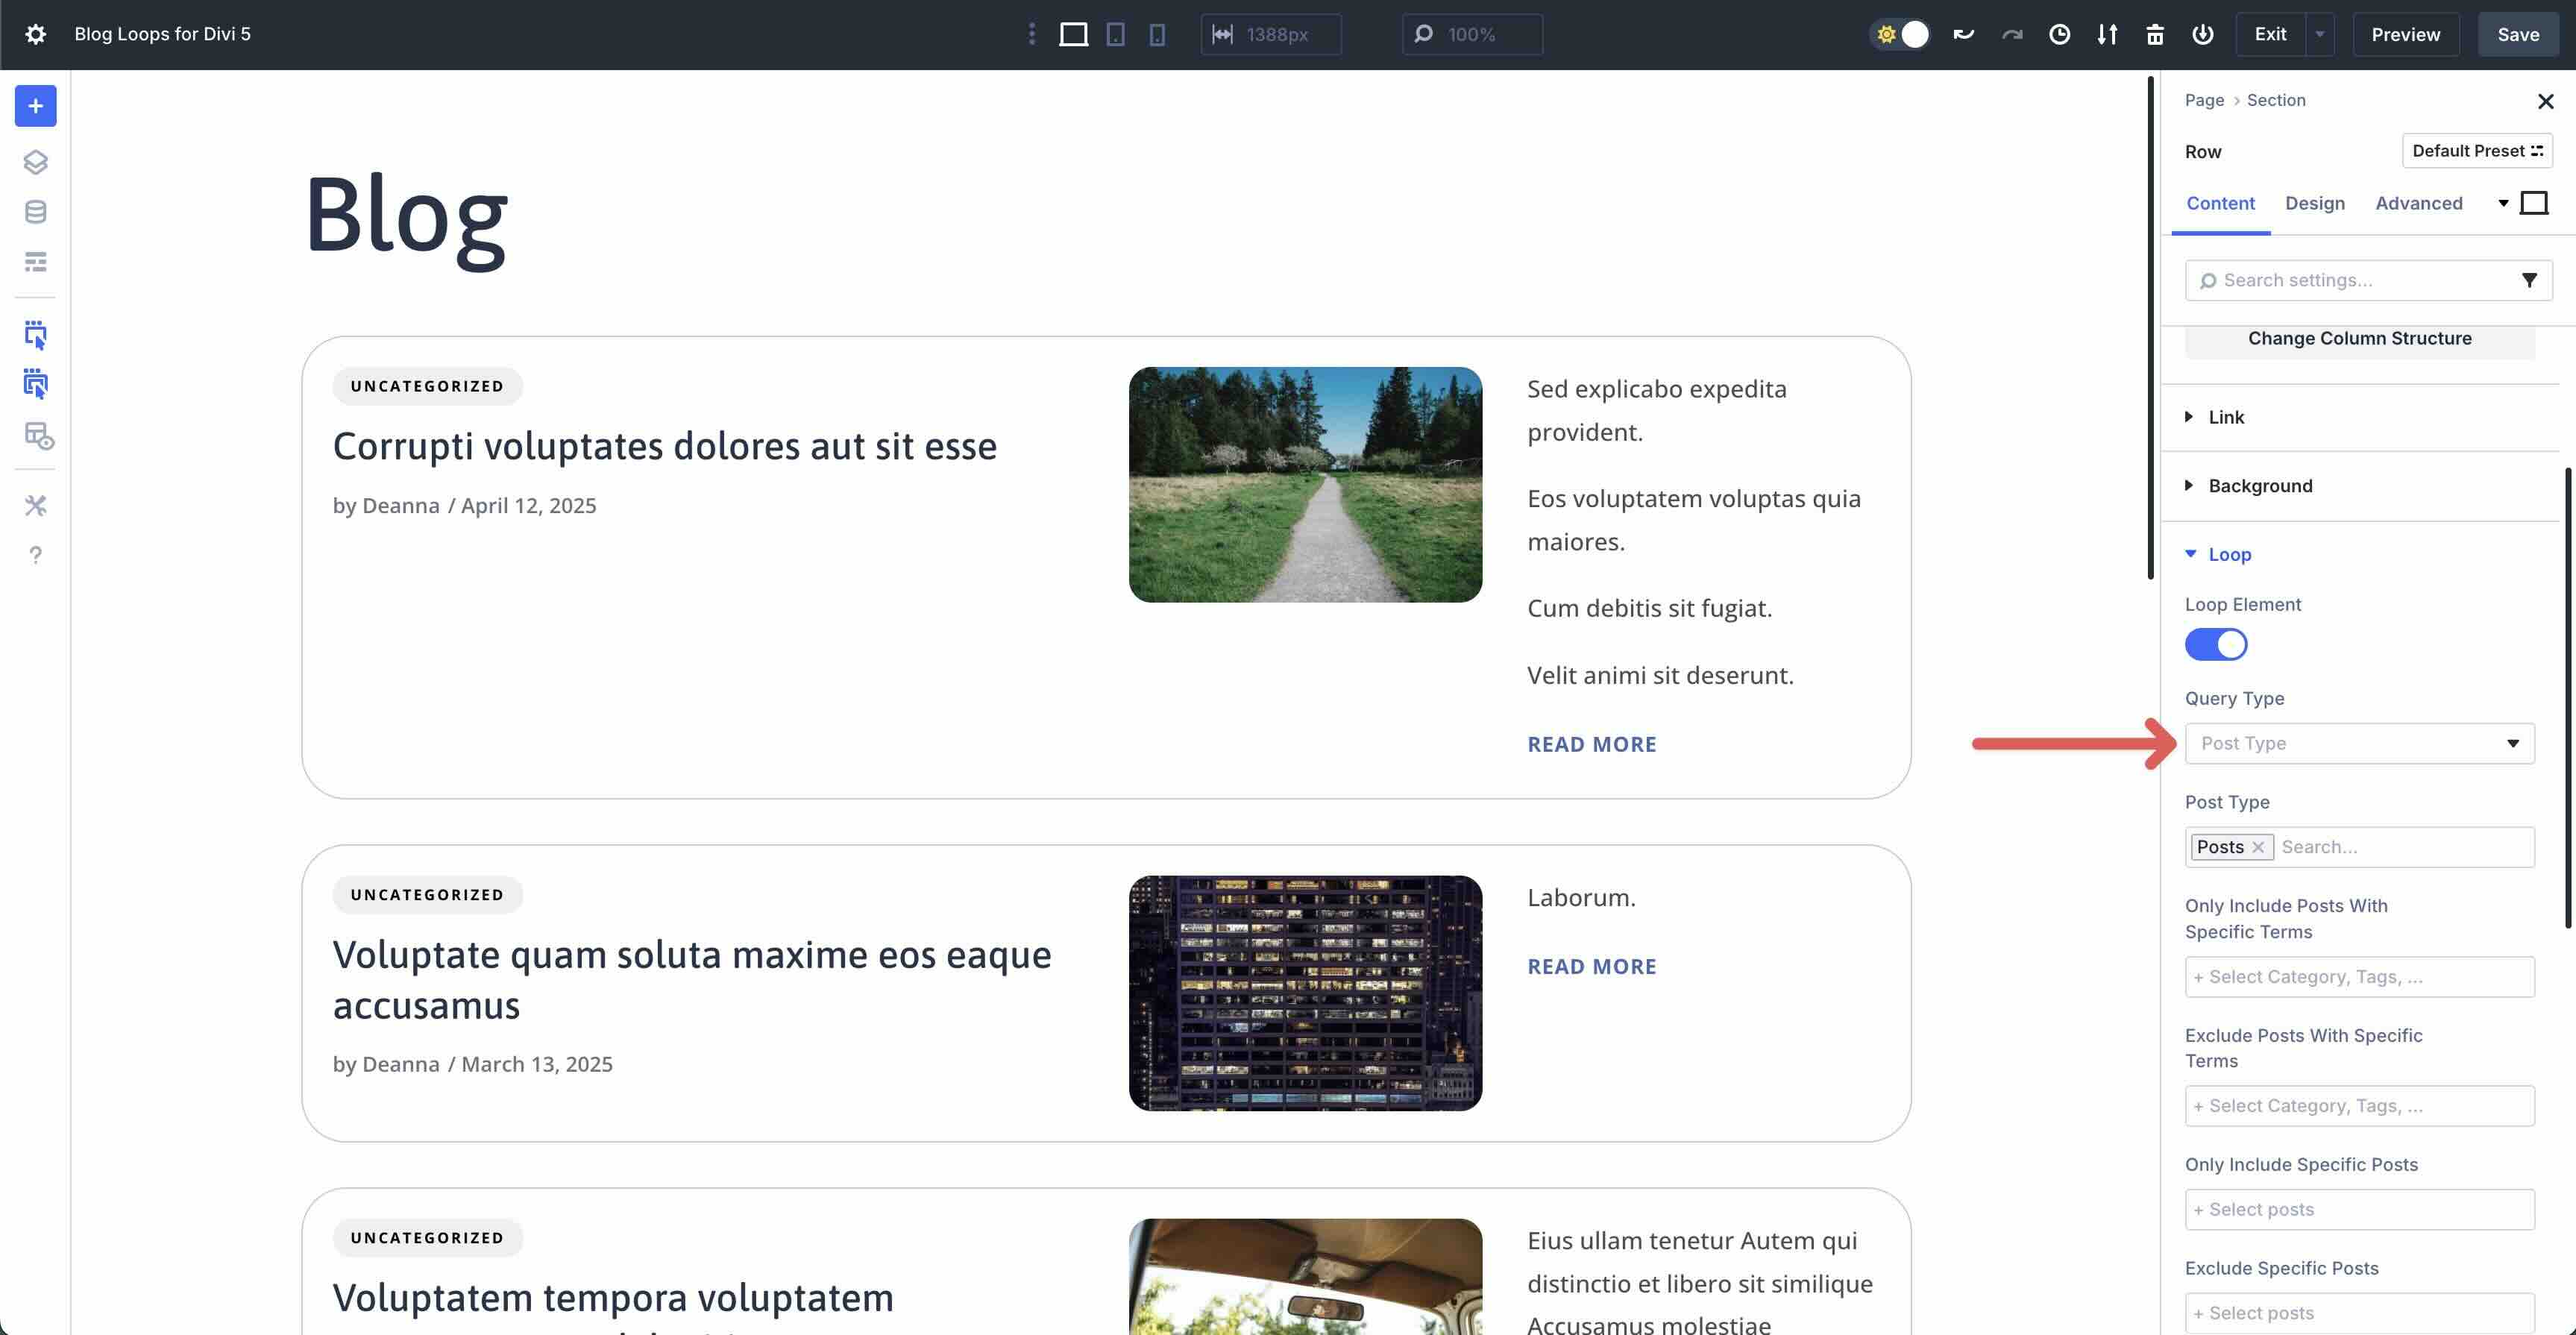Open the layers panel icon
The height and width of the screenshot is (1335, 2576).
35,162
